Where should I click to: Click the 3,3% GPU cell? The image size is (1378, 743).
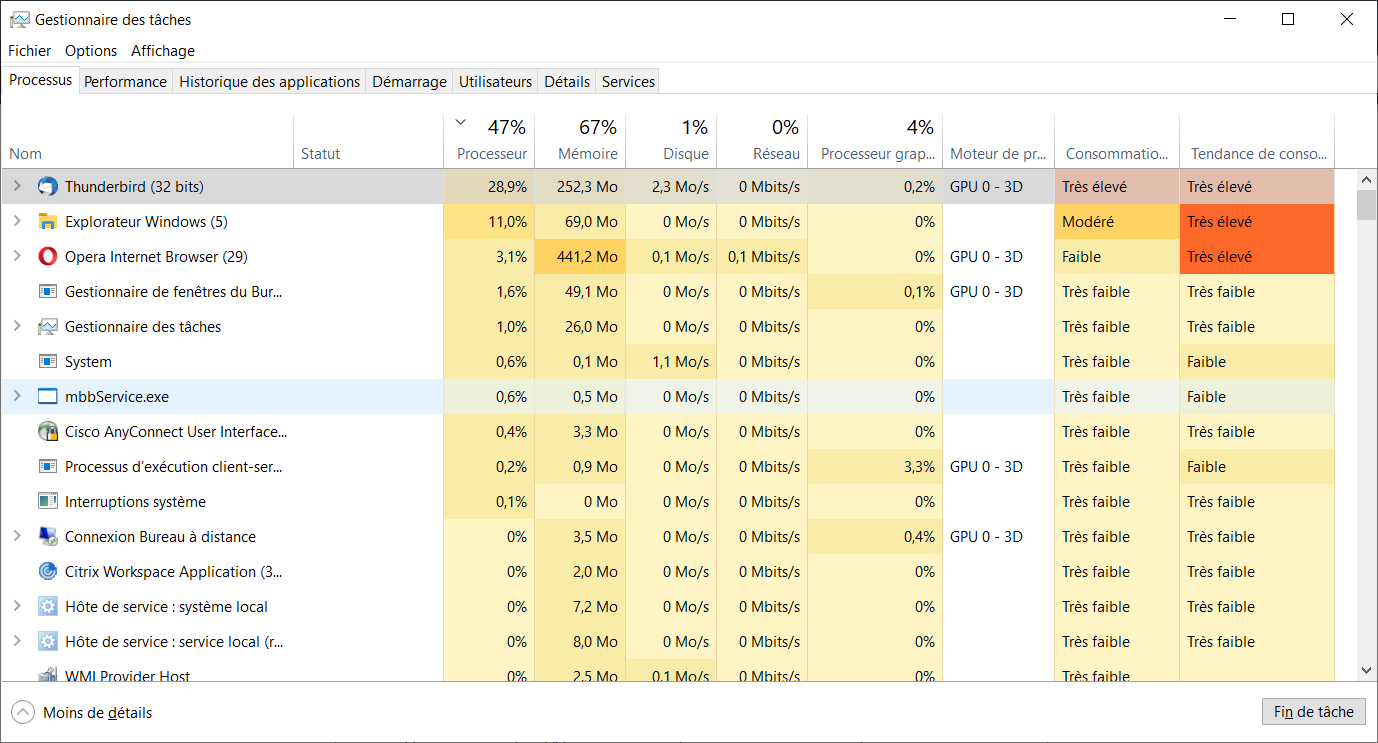click(875, 467)
